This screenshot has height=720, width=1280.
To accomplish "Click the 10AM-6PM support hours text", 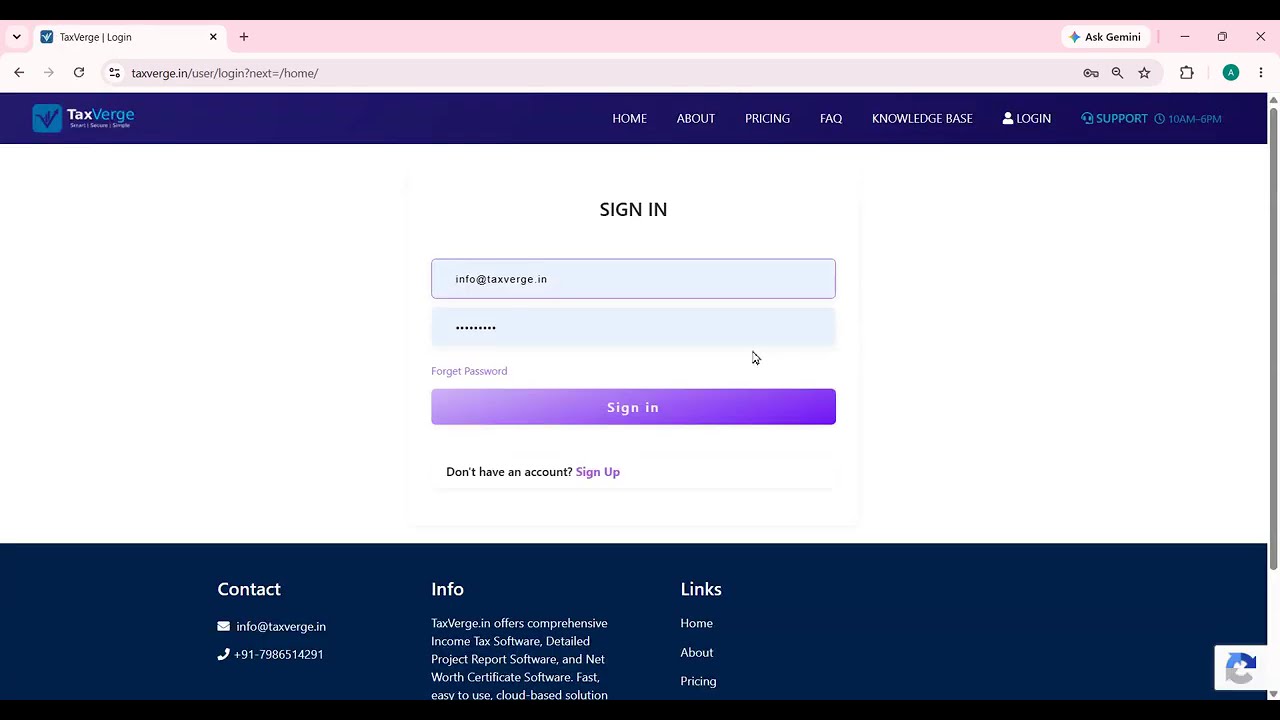I will pos(1187,119).
